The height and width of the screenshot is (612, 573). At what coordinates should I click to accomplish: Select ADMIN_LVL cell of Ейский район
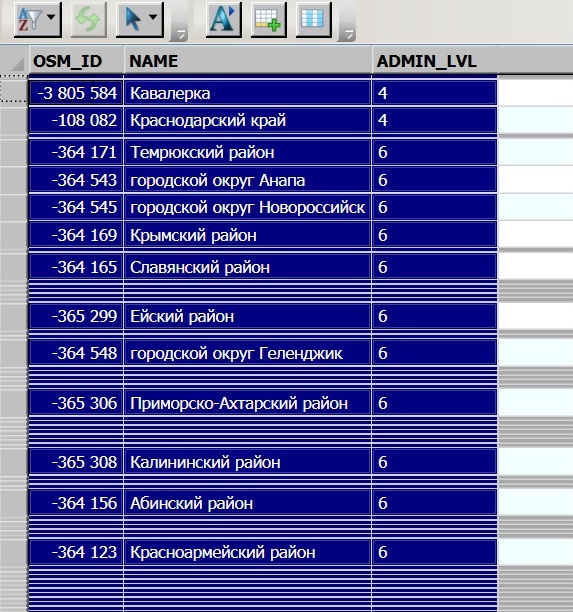[x=434, y=316]
